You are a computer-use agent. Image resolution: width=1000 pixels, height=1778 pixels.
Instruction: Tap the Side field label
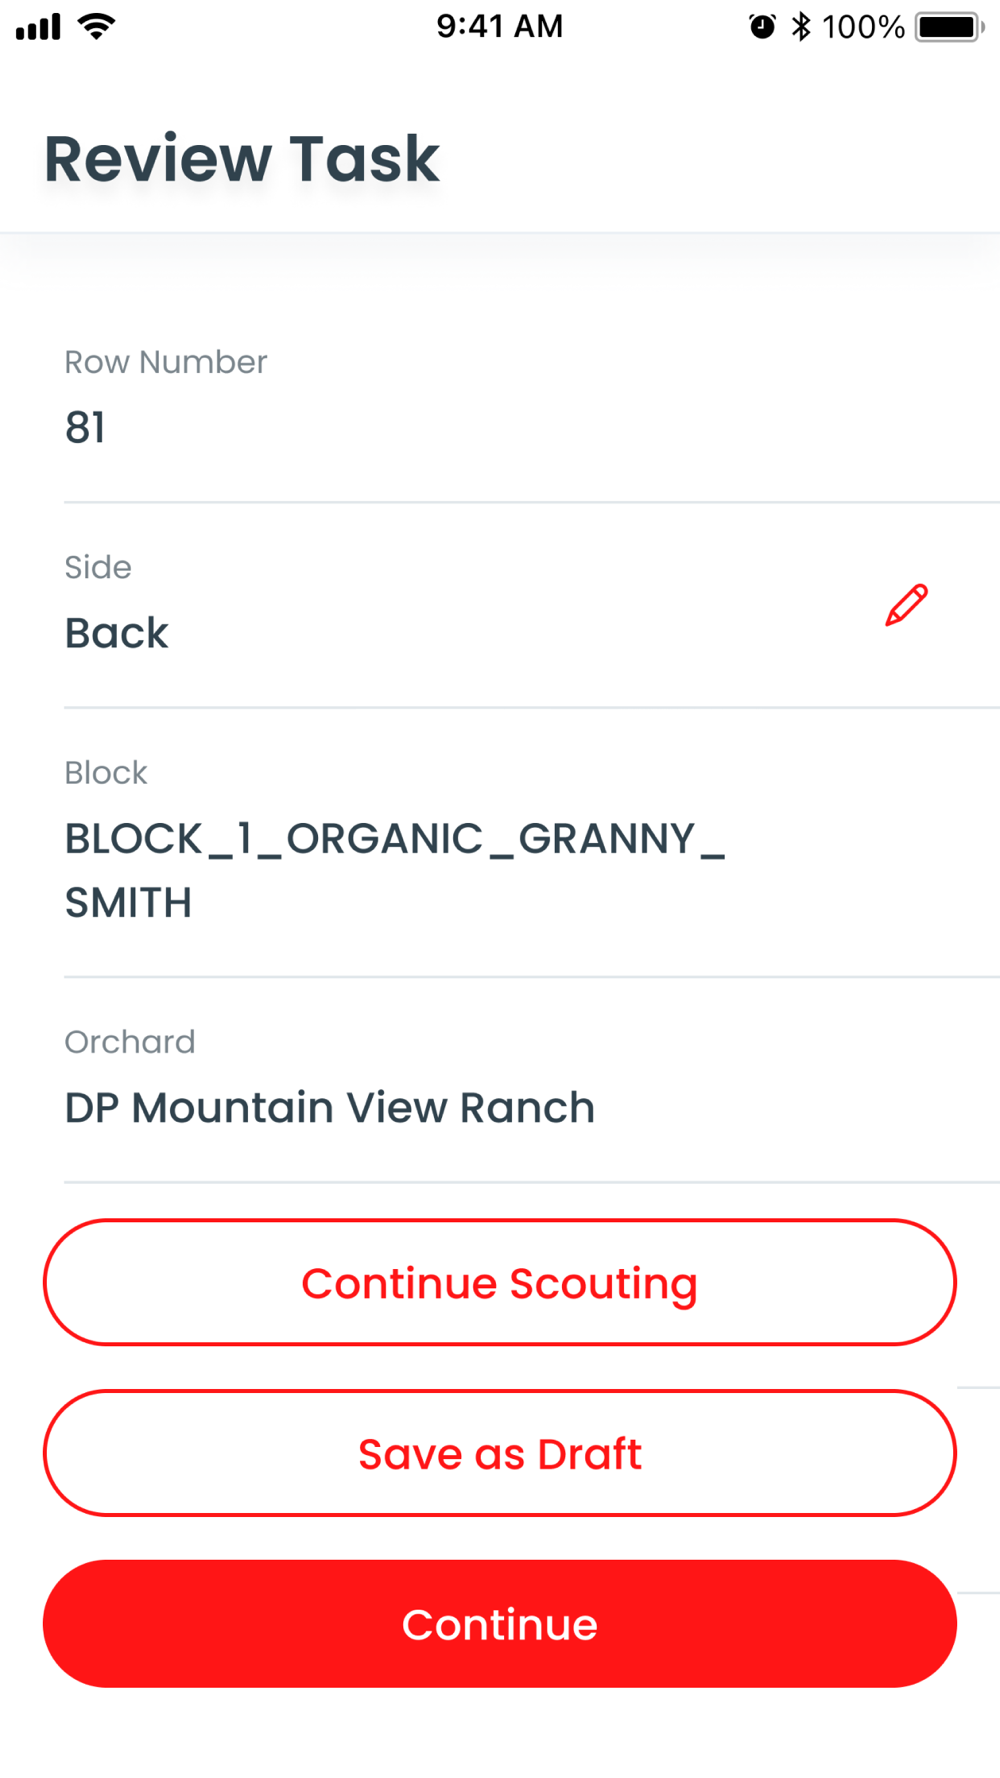98,567
